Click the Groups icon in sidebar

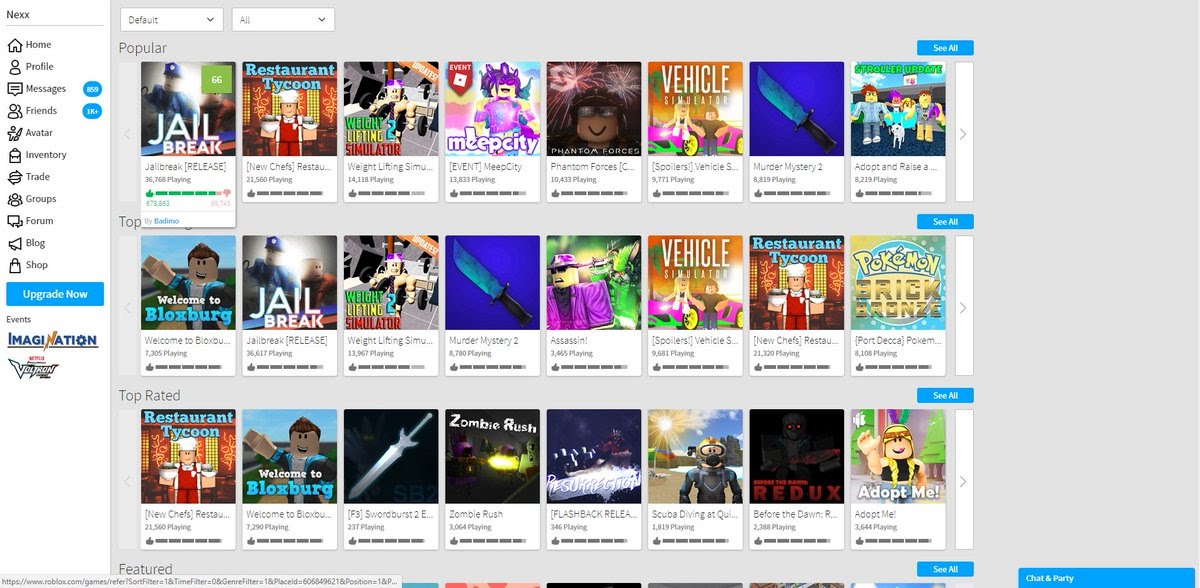15,199
